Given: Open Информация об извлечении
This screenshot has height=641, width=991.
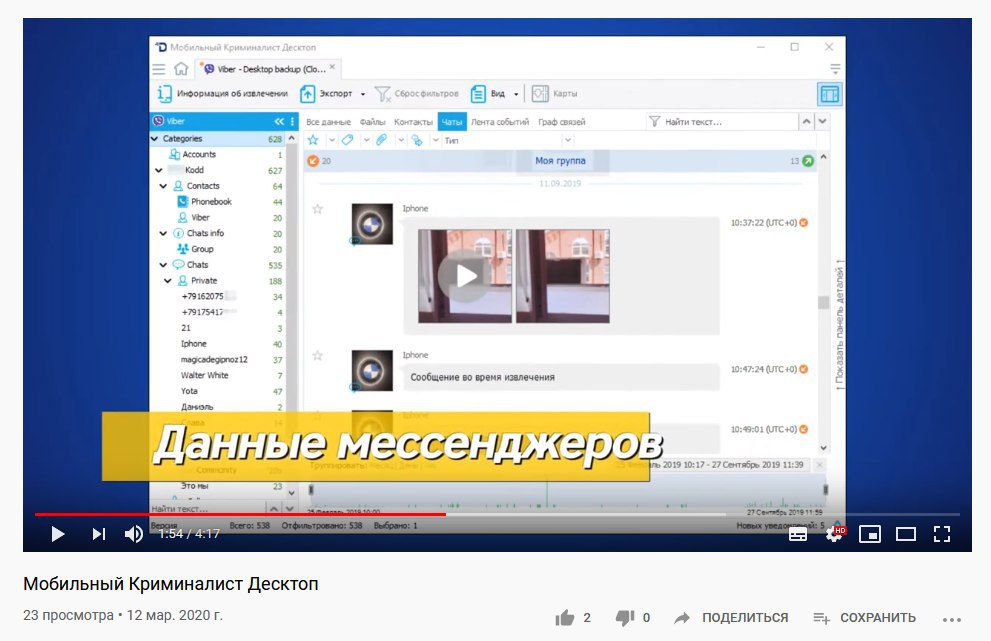Looking at the screenshot, I should click(222, 94).
